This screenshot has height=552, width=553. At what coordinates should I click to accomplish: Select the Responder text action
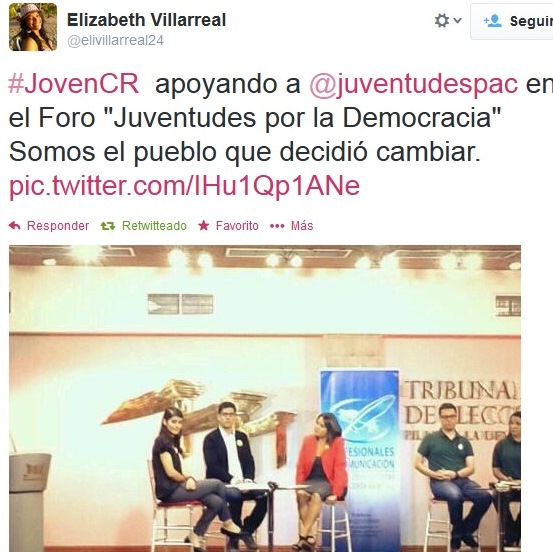coord(58,226)
